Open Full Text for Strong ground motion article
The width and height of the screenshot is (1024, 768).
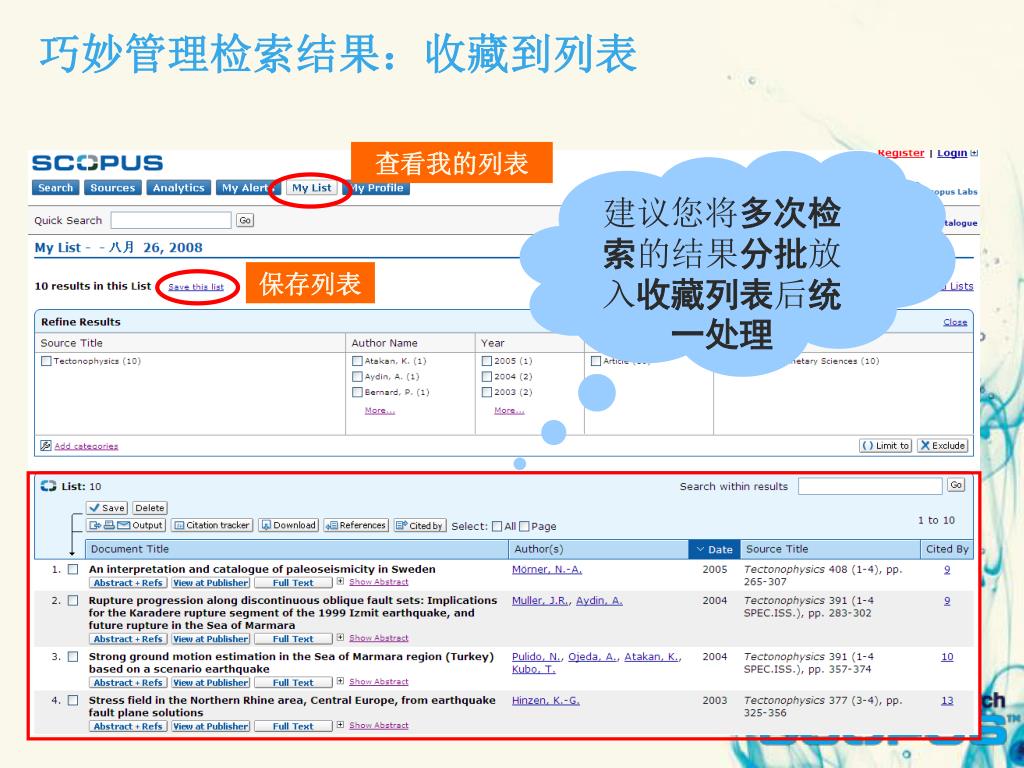[293, 682]
